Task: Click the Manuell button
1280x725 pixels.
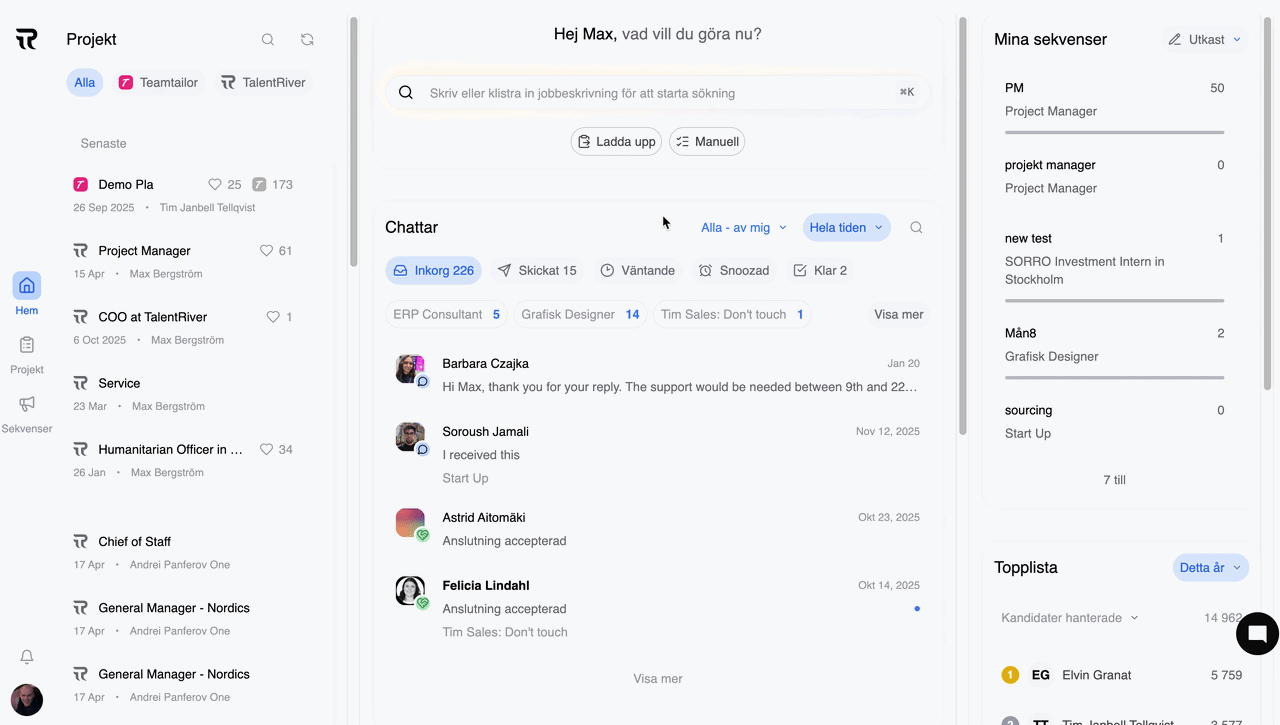Action: pyautogui.click(x=707, y=142)
